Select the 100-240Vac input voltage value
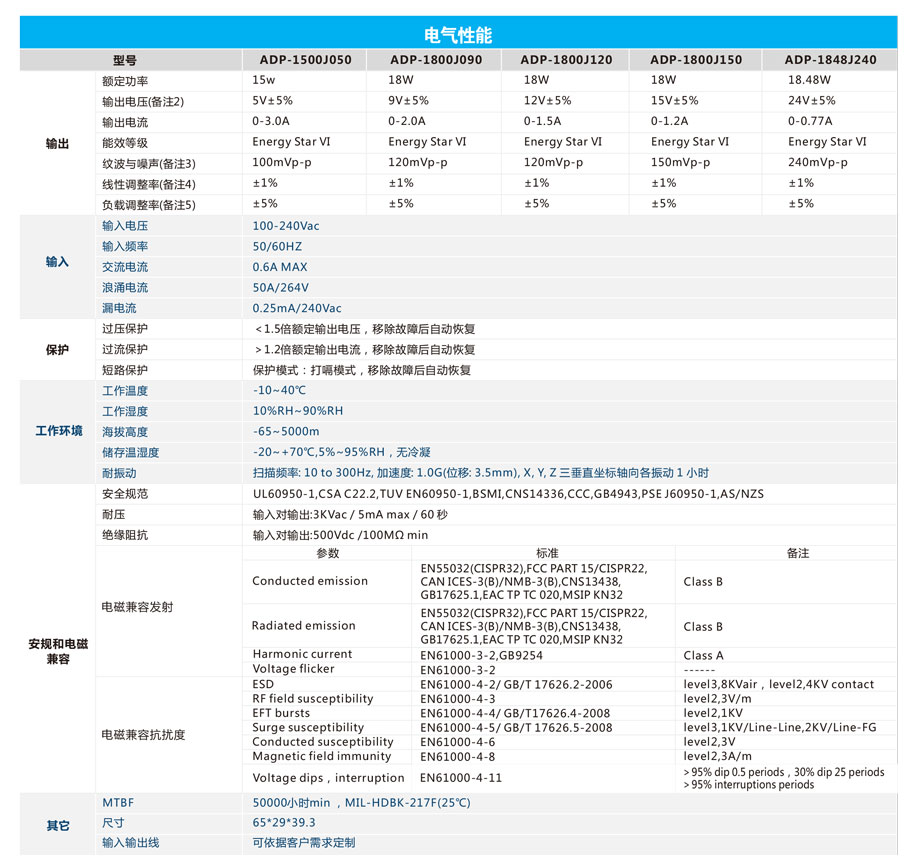Screen dimensions: 914x867 tap(286, 226)
